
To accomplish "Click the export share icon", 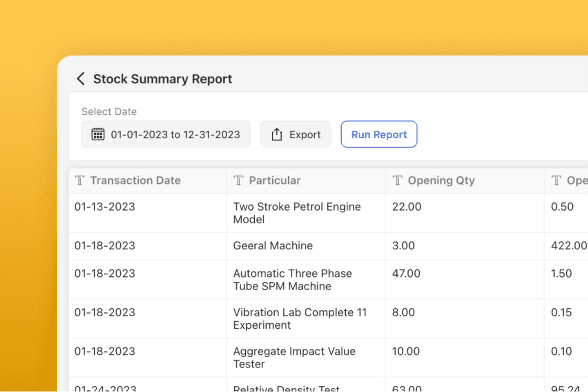I will tap(277, 134).
